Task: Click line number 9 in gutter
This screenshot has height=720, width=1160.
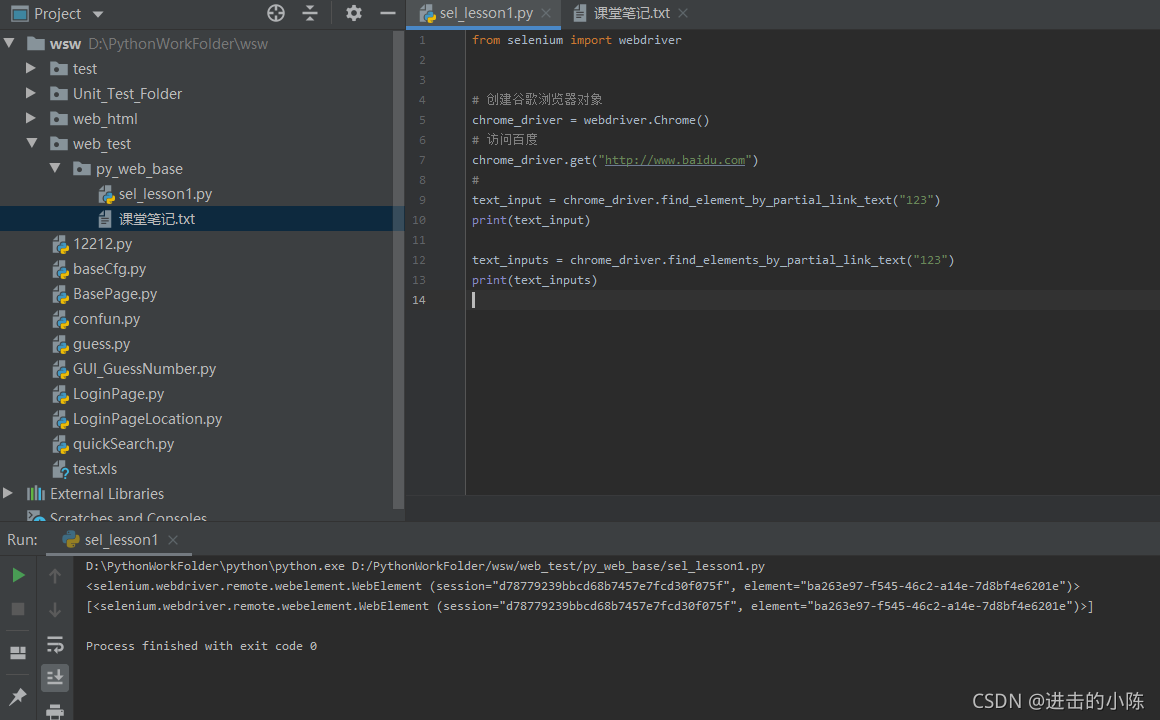Action: [x=422, y=200]
